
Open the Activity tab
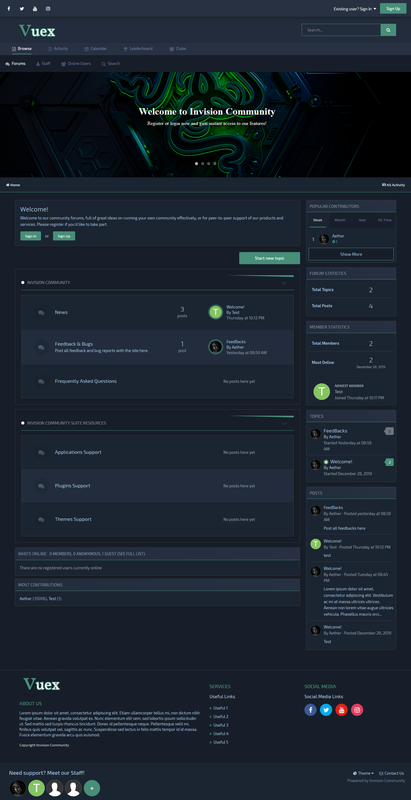pyautogui.click(x=58, y=49)
